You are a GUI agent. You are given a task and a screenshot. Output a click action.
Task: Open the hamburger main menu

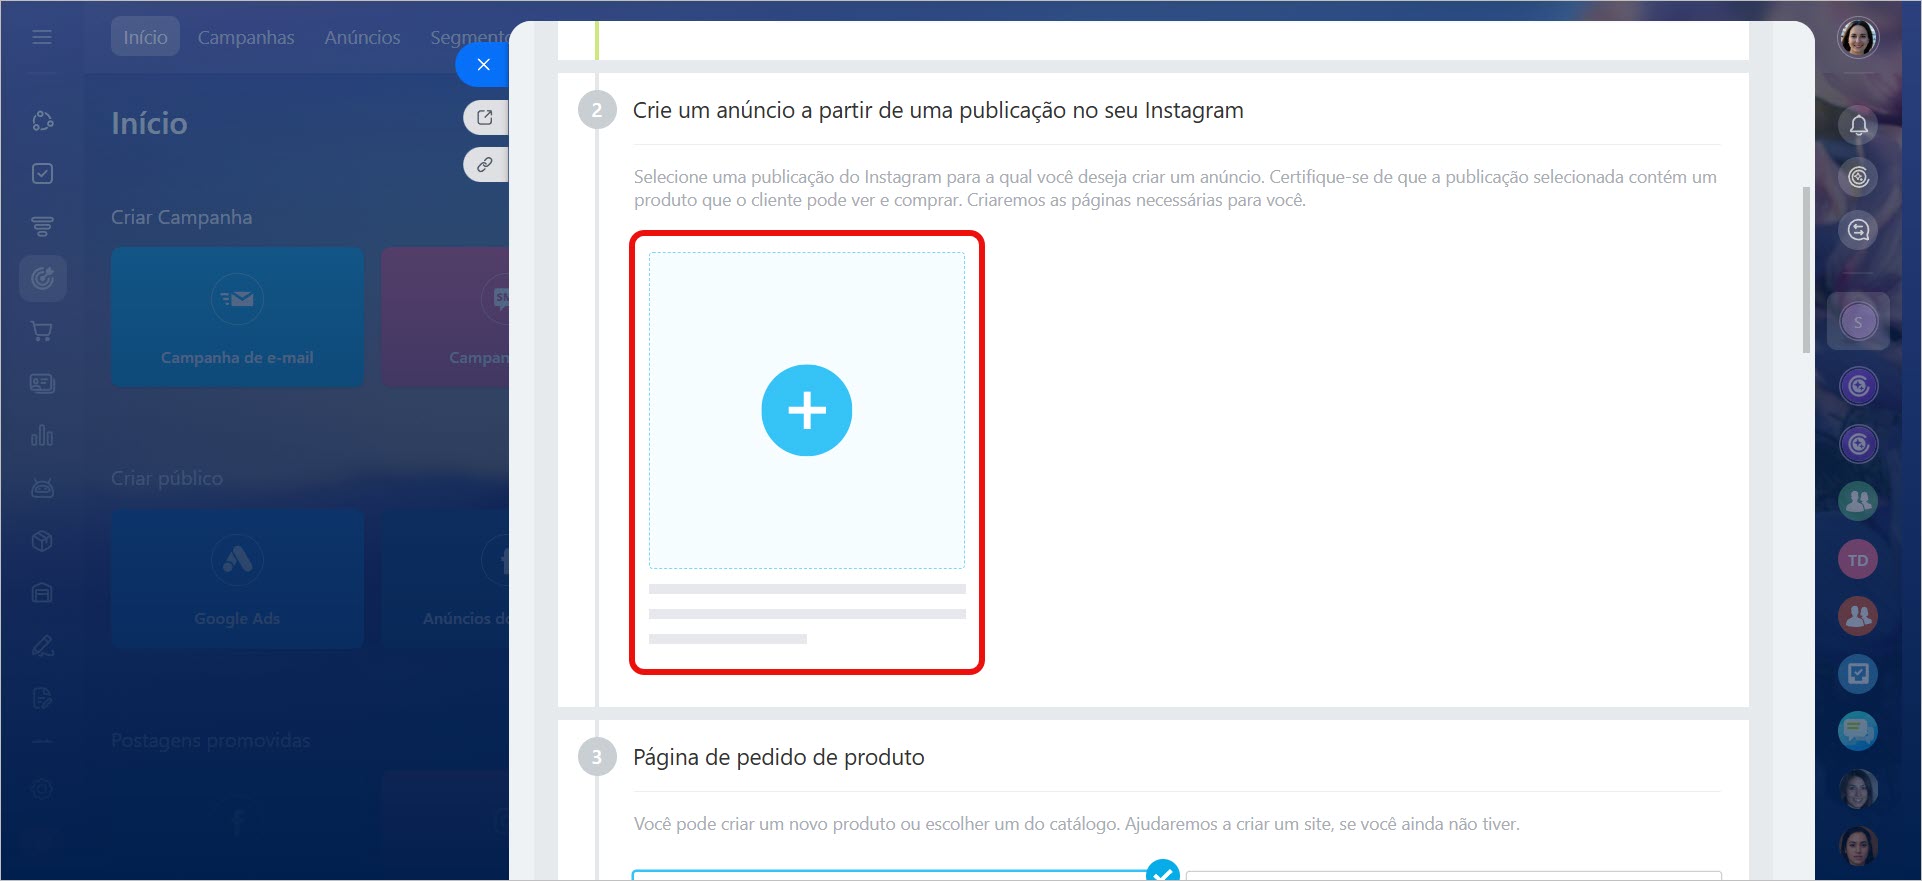pos(42,37)
